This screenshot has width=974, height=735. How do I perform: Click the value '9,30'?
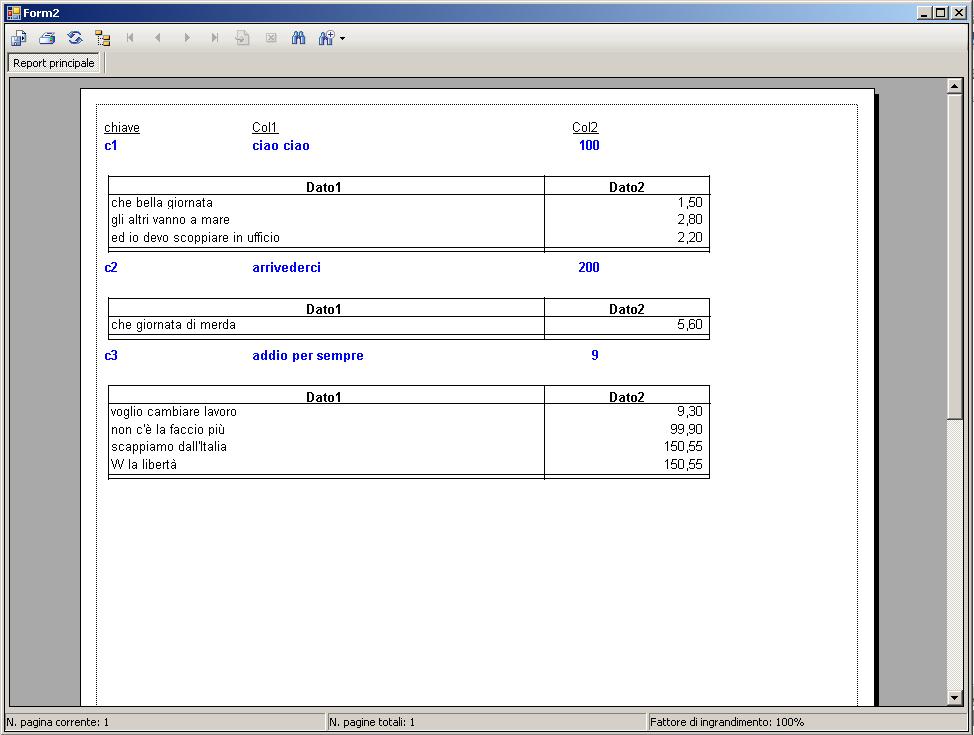pyautogui.click(x=690, y=411)
